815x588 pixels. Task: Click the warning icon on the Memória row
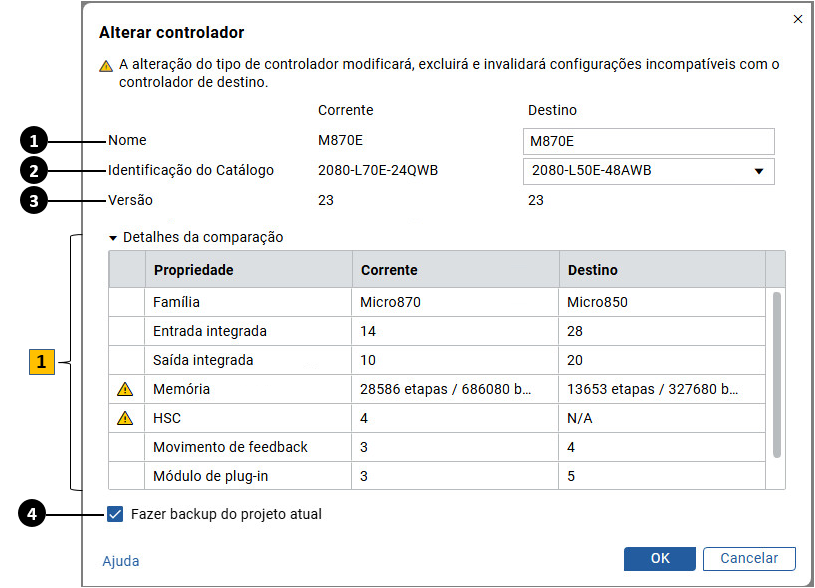125,389
